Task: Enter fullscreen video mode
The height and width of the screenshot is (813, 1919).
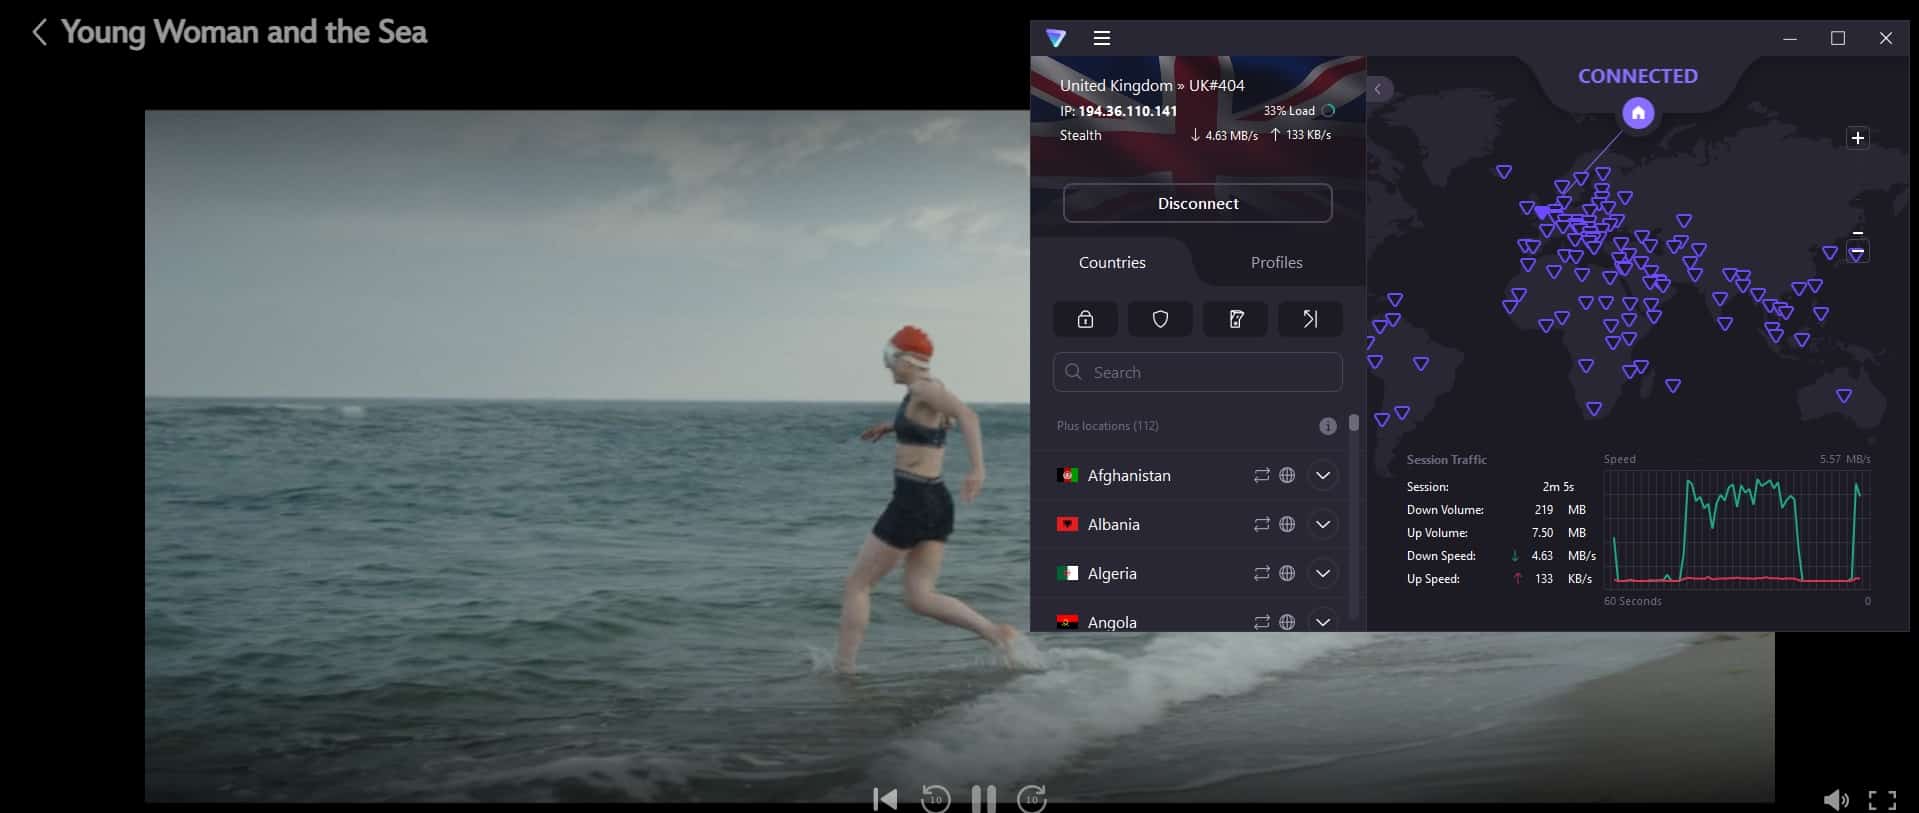Action: (x=1882, y=800)
